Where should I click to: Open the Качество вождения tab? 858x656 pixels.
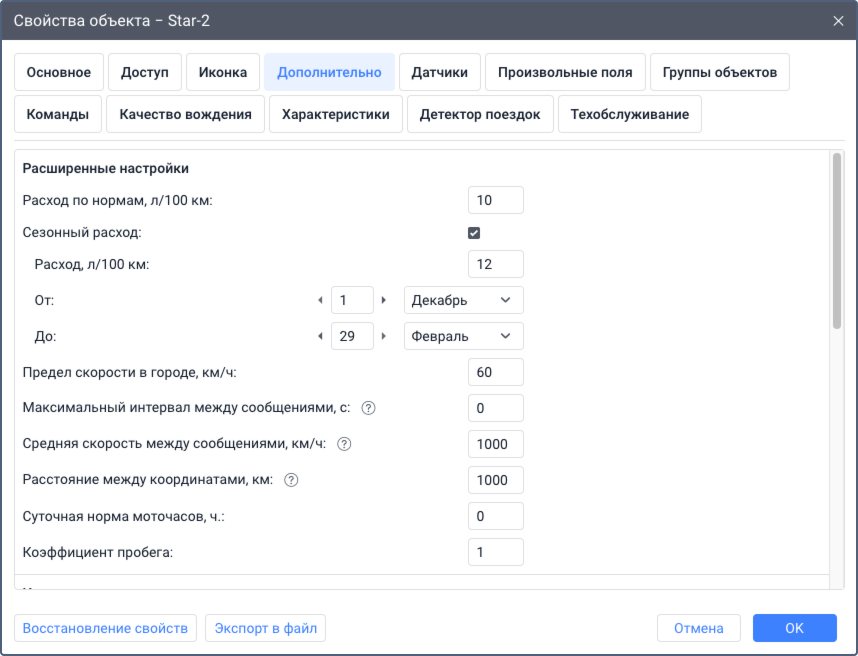point(185,114)
